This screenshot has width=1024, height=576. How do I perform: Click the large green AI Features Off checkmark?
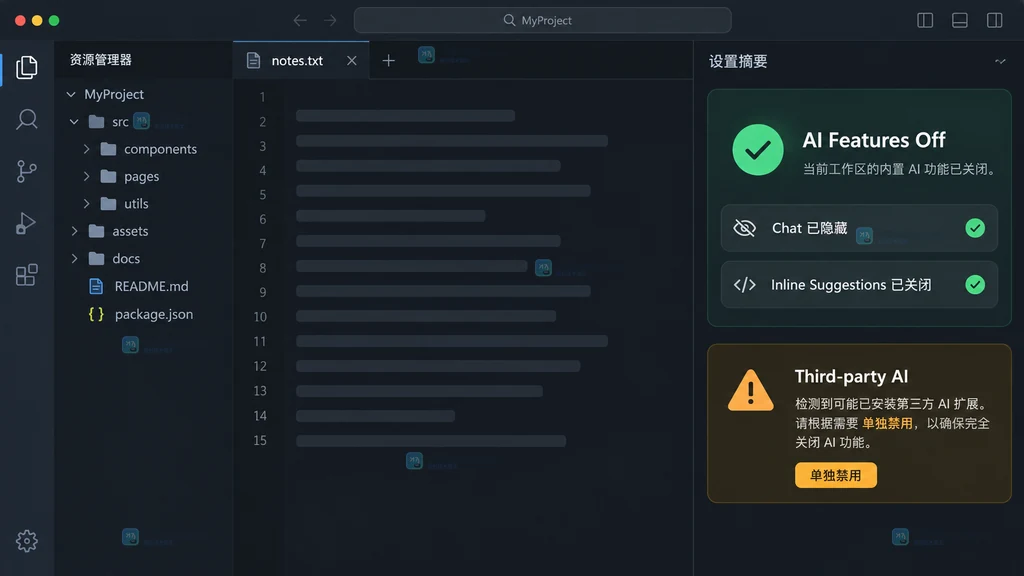(758, 150)
